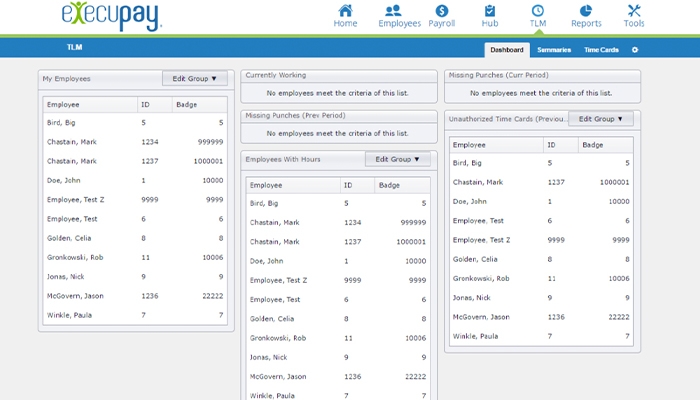
Task: Open the Hub monitor icon
Action: pos(489,15)
